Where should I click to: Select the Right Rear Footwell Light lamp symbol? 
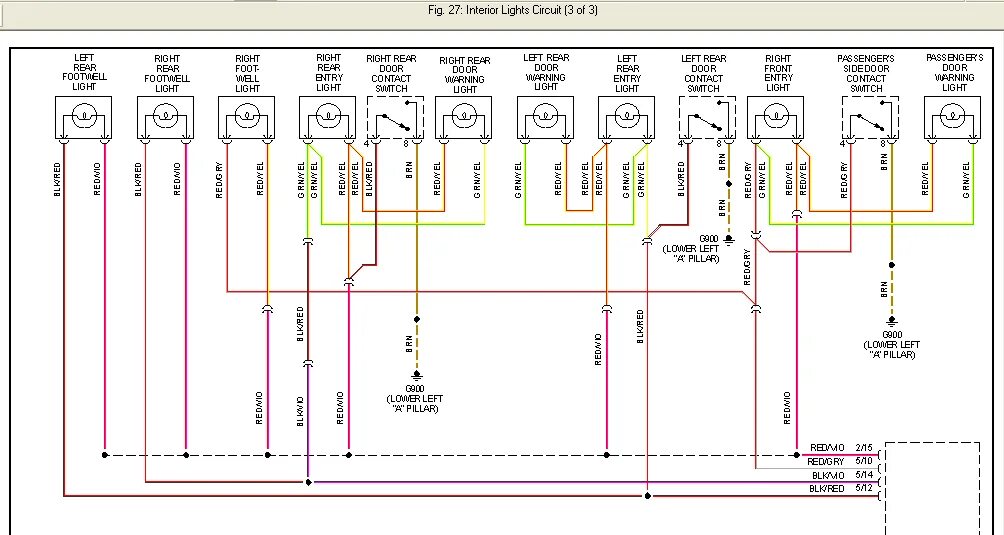click(x=166, y=117)
